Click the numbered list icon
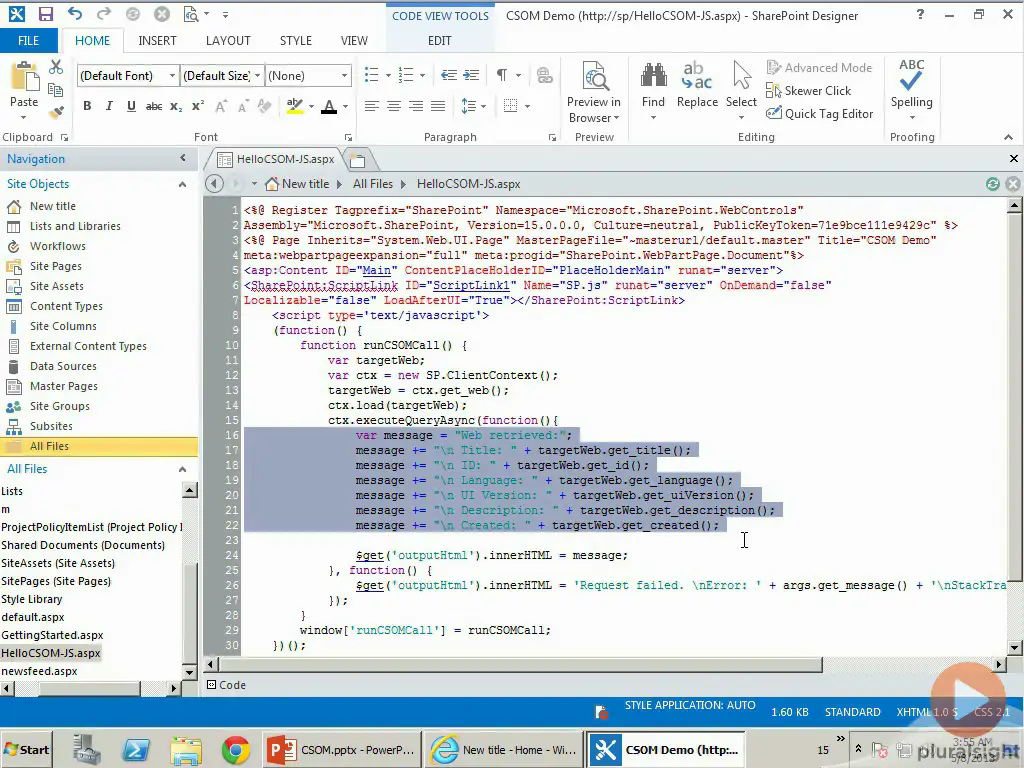The width and height of the screenshot is (1024, 768). tap(406, 75)
